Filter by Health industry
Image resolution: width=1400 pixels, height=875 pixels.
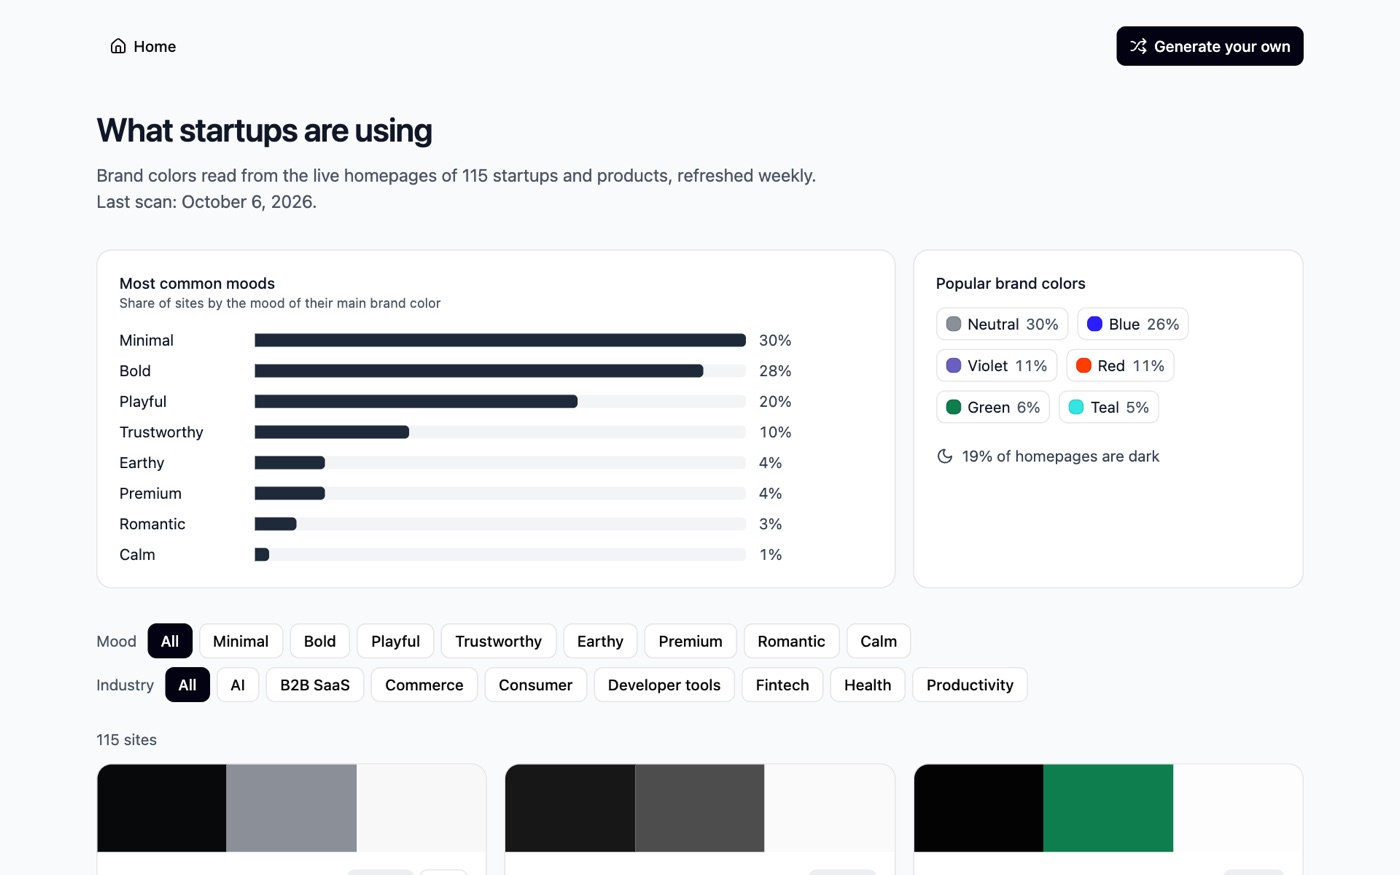coord(868,685)
